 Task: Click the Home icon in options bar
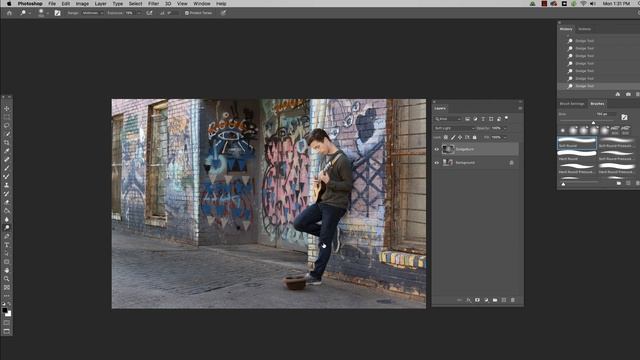pyautogui.click(x=9, y=13)
